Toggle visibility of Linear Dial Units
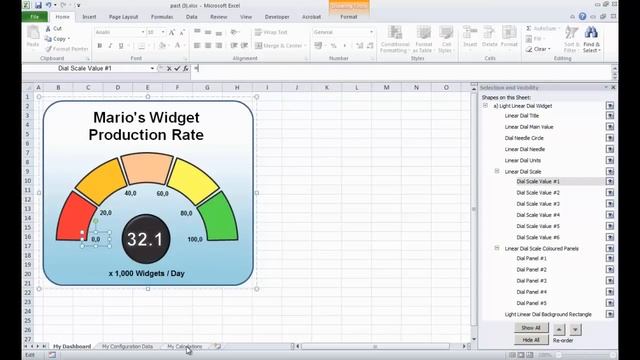Image resolution: width=640 pixels, height=360 pixels. click(x=610, y=160)
